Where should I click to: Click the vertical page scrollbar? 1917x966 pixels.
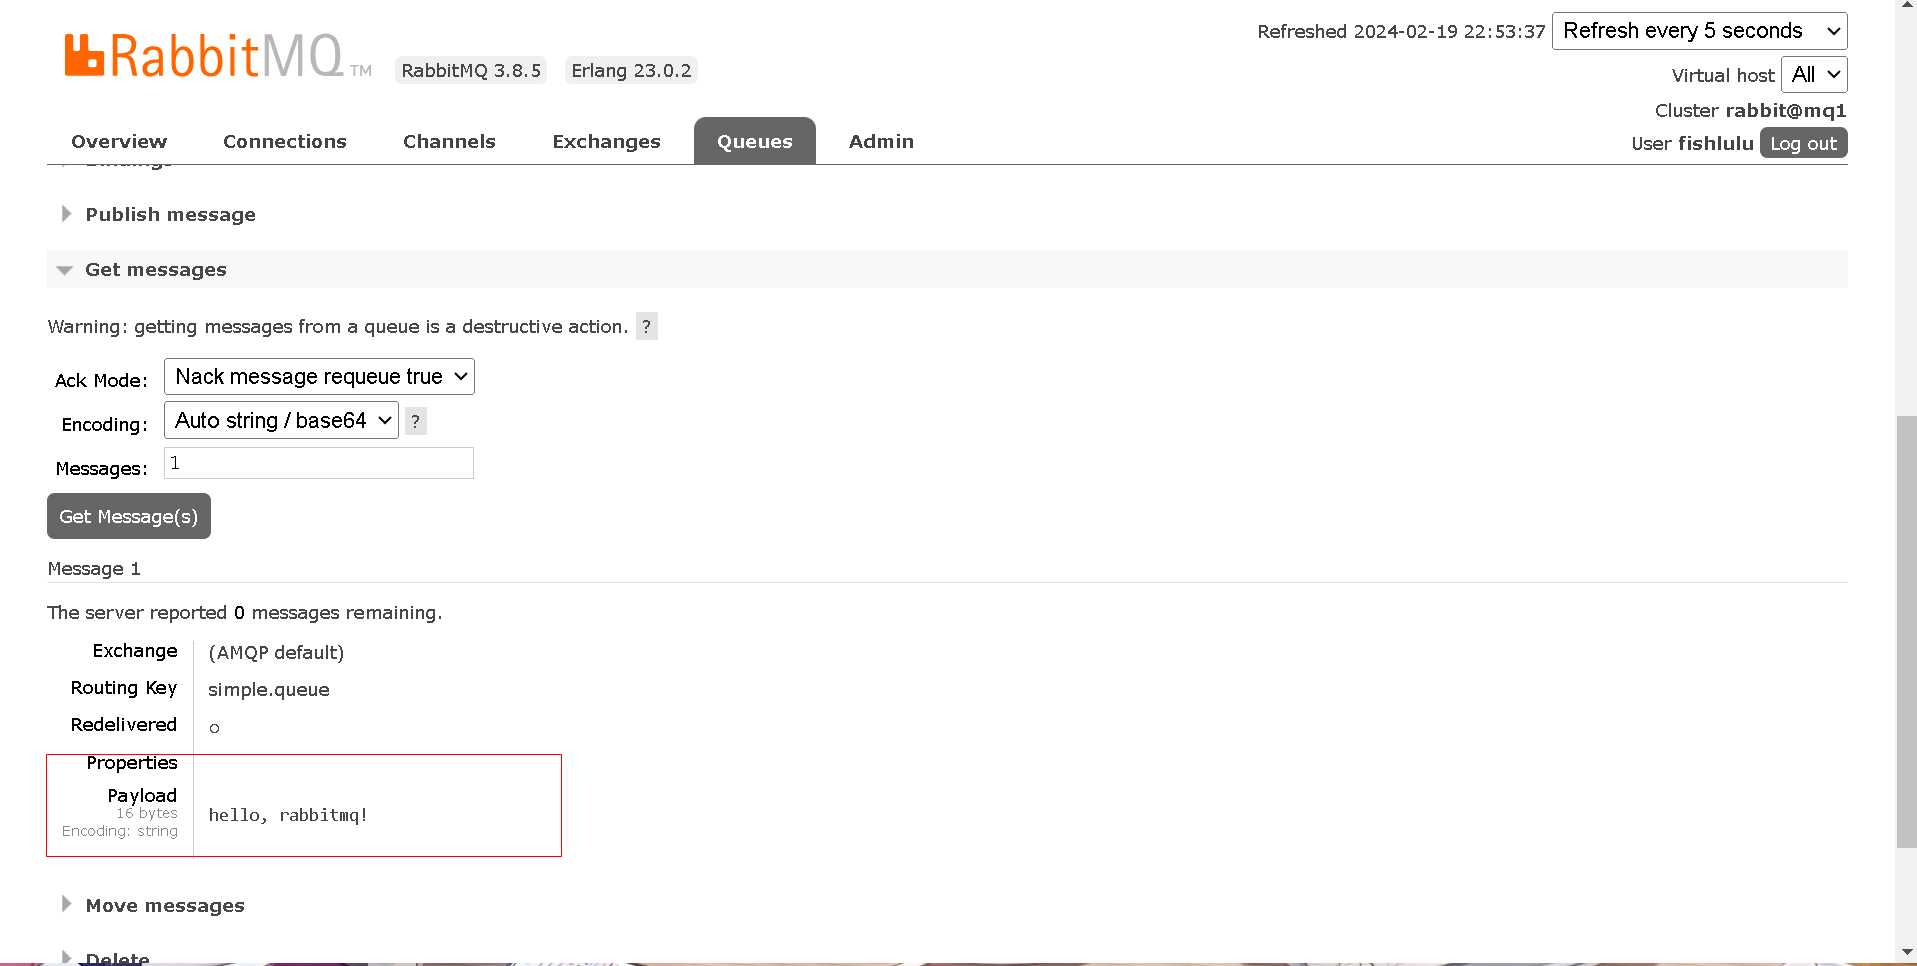tap(1906, 632)
